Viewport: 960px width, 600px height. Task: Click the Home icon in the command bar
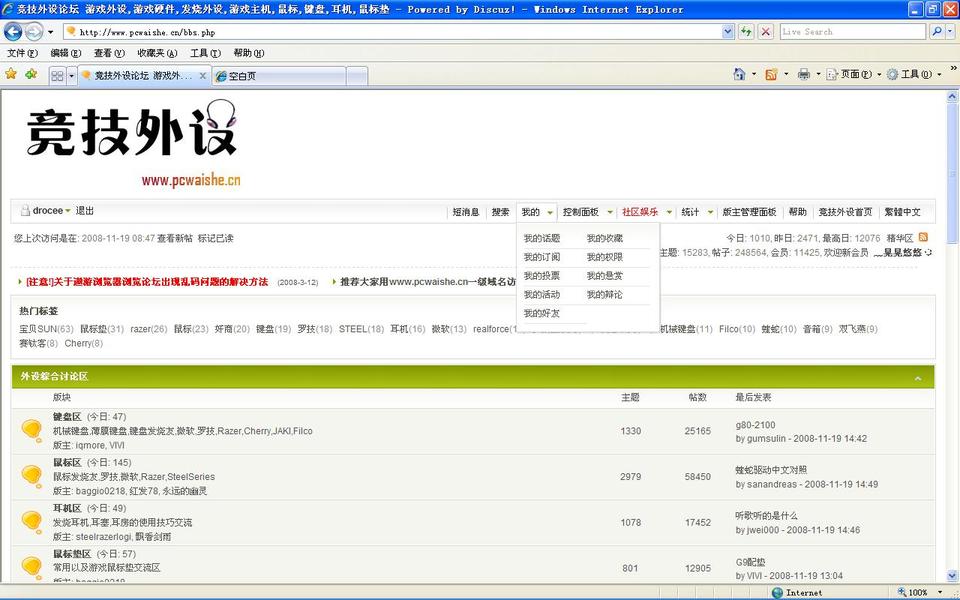[x=739, y=74]
